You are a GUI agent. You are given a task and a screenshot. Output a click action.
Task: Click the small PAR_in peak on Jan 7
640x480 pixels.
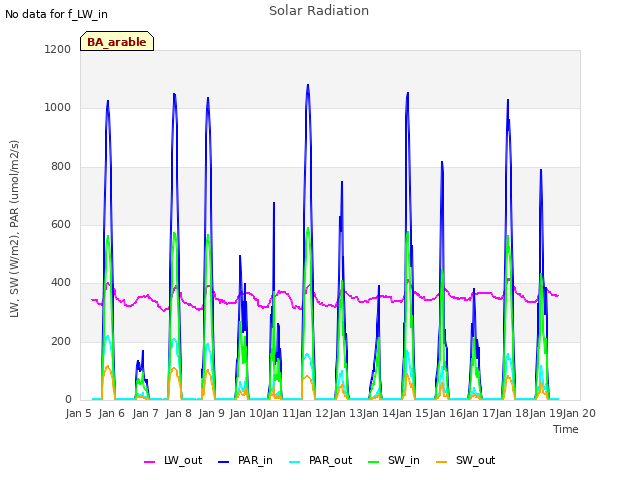(x=143, y=351)
